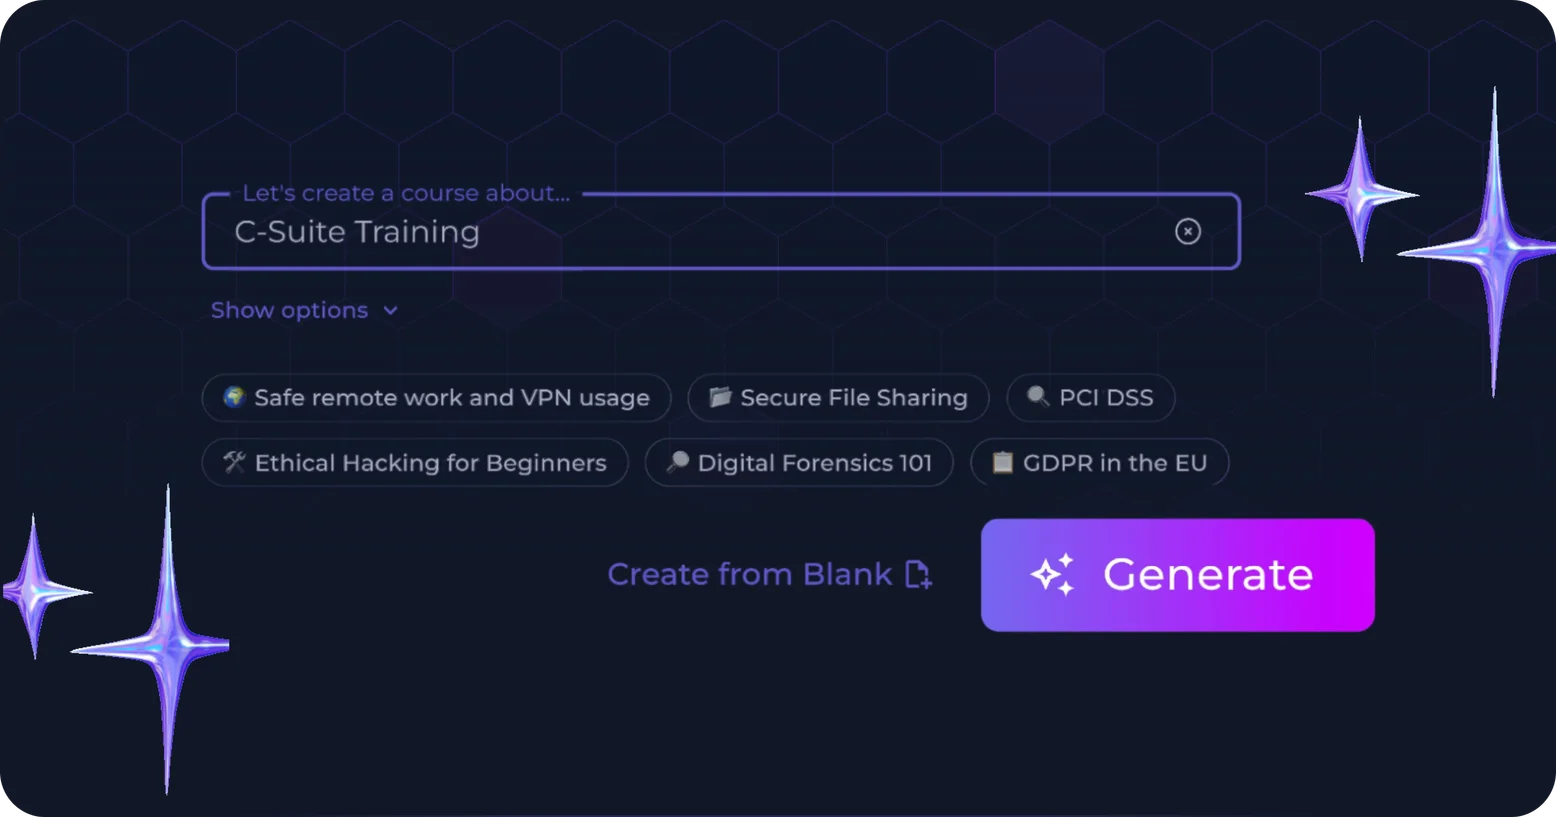Generate the course
Image resolution: width=1556 pixels, height=817 pixels.
(1178, 575)
